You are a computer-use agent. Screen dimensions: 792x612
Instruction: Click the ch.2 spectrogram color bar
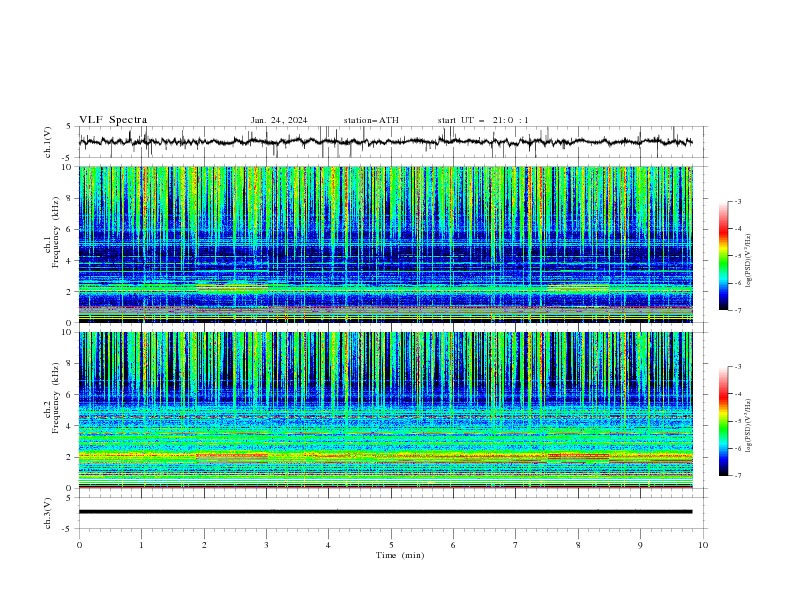[723, 421]
